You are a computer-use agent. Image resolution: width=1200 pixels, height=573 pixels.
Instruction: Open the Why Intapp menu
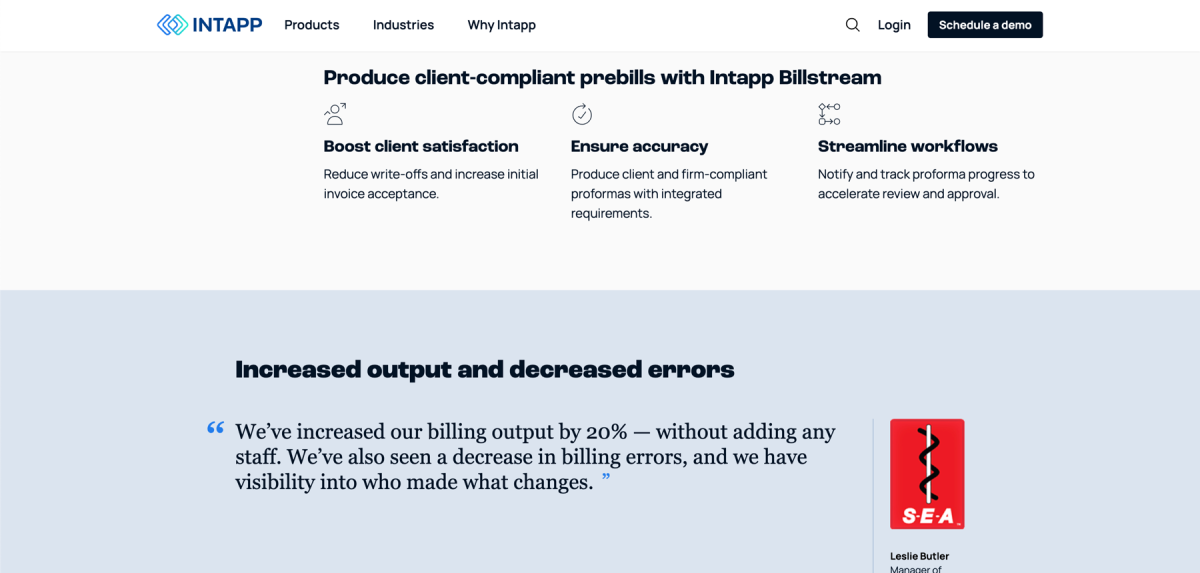pyautogui.click(x=502, y=25)
